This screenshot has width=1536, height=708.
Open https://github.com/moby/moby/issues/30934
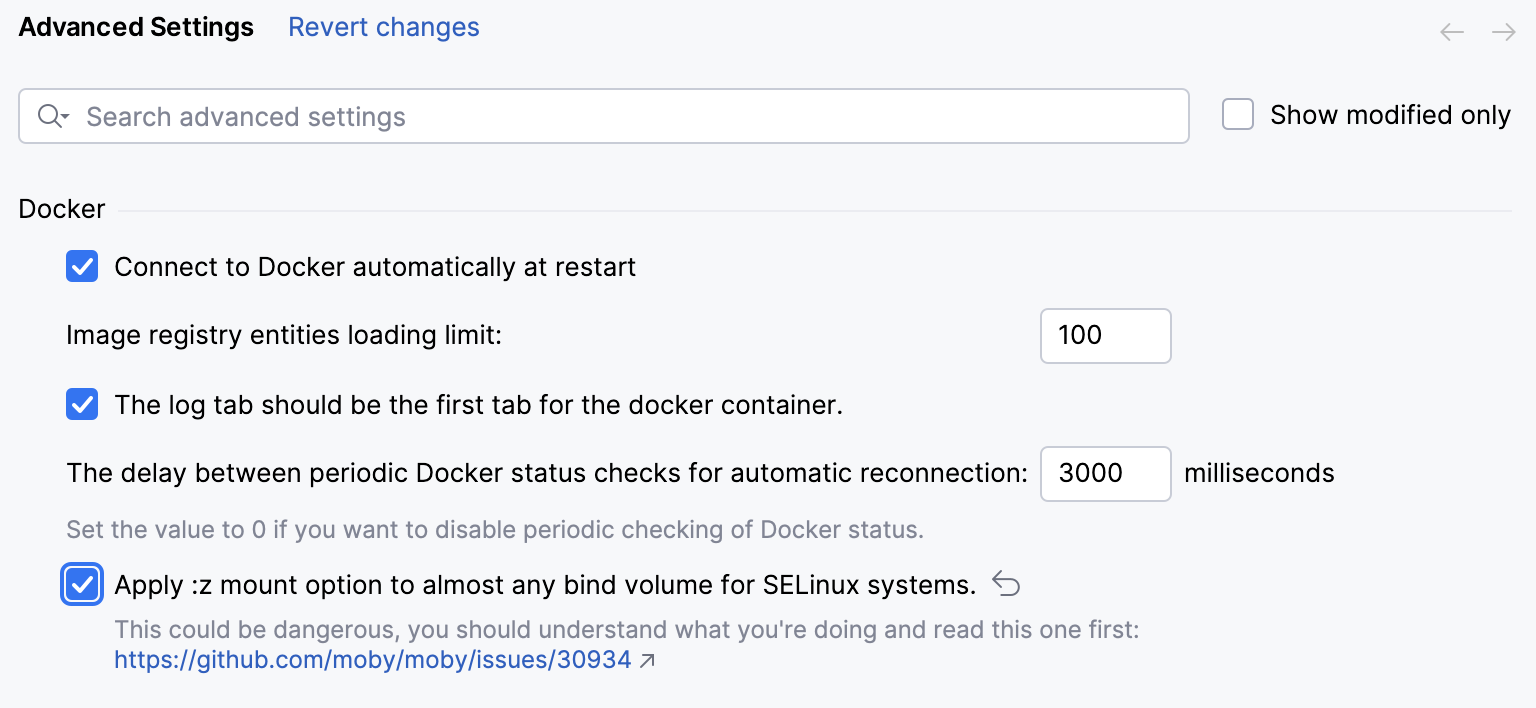pyautogui.click(x=371, y=659)
